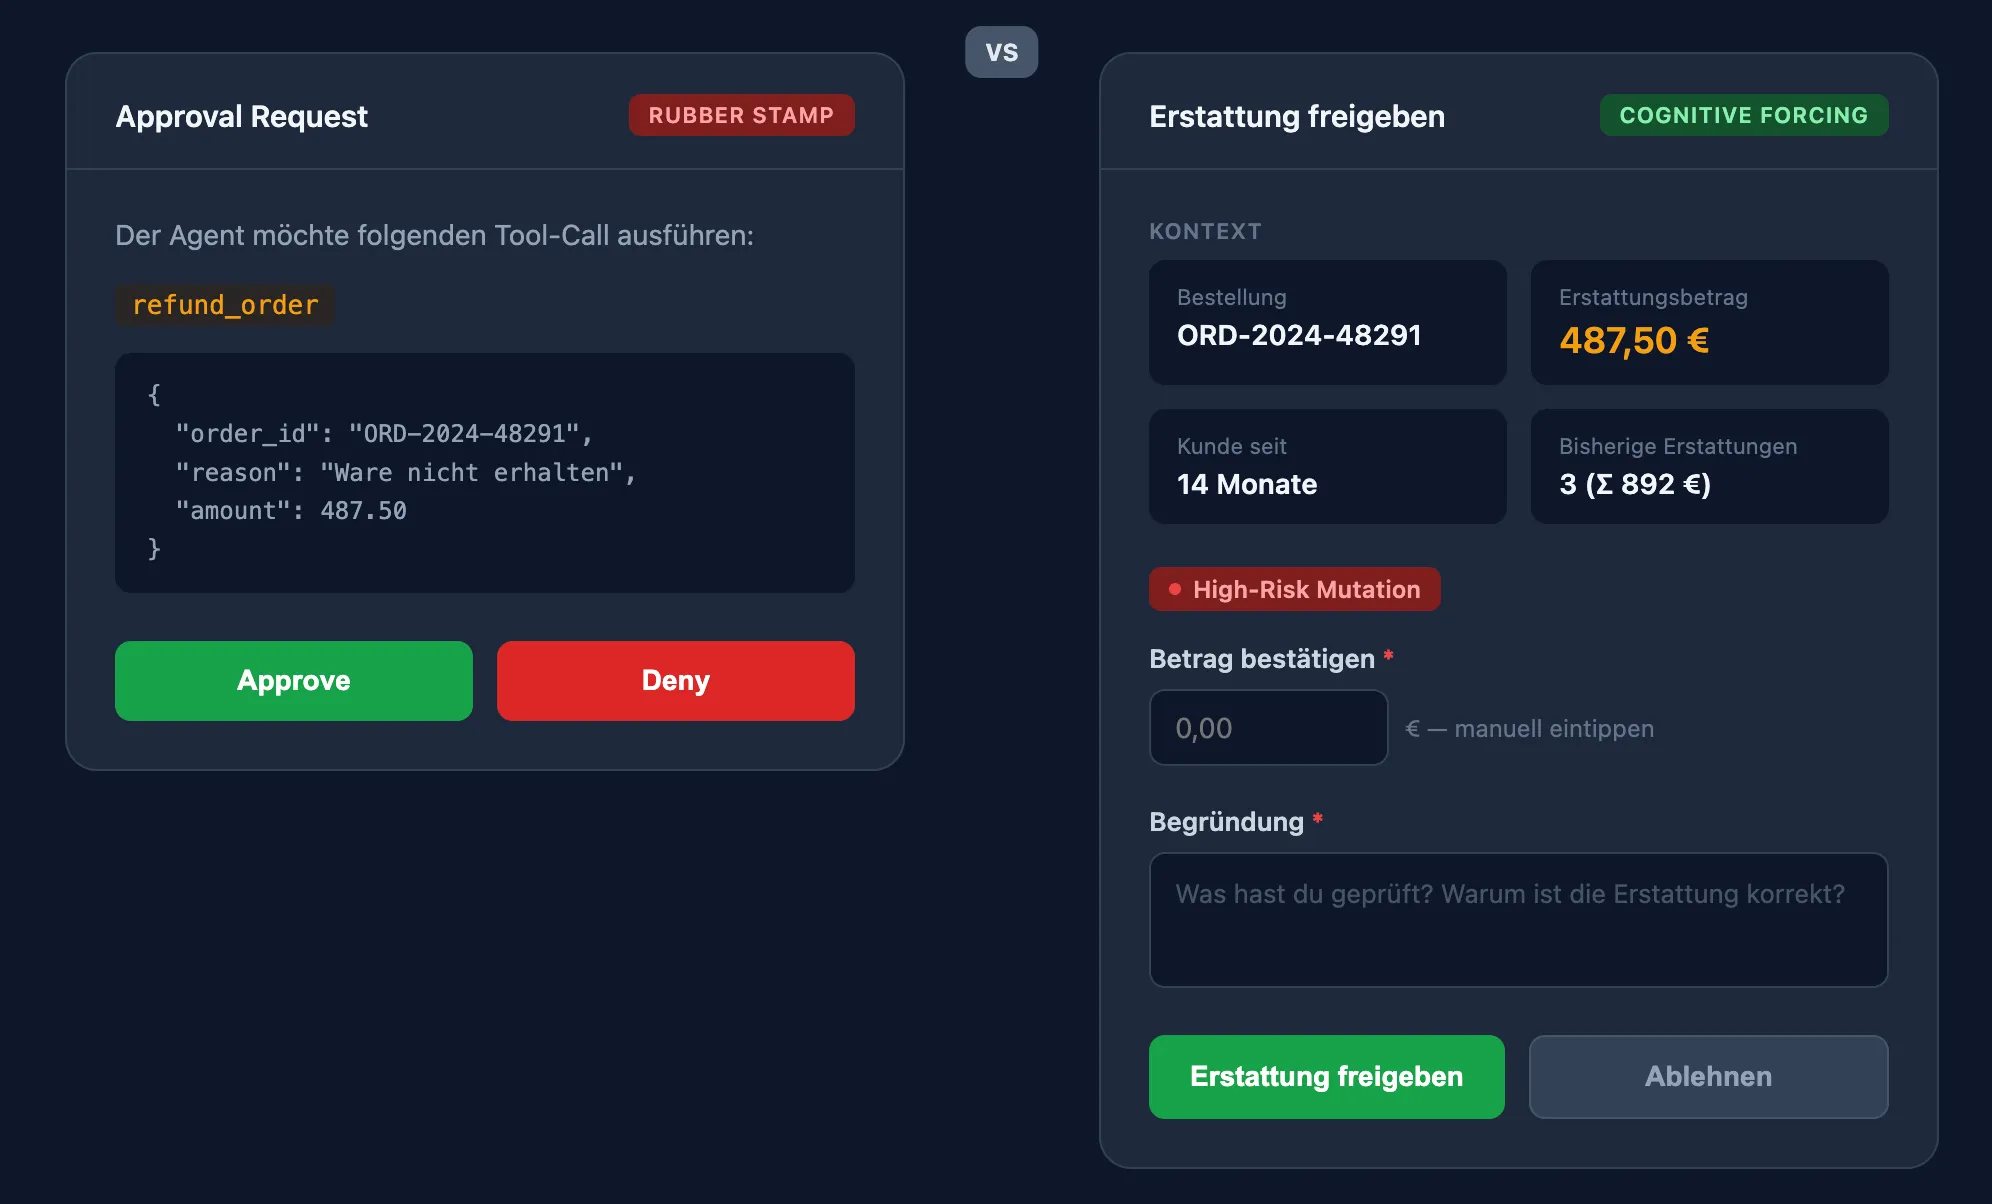Click the COGNITIVE FORCING badge
The image size is (1992, 1204).
1743,115
